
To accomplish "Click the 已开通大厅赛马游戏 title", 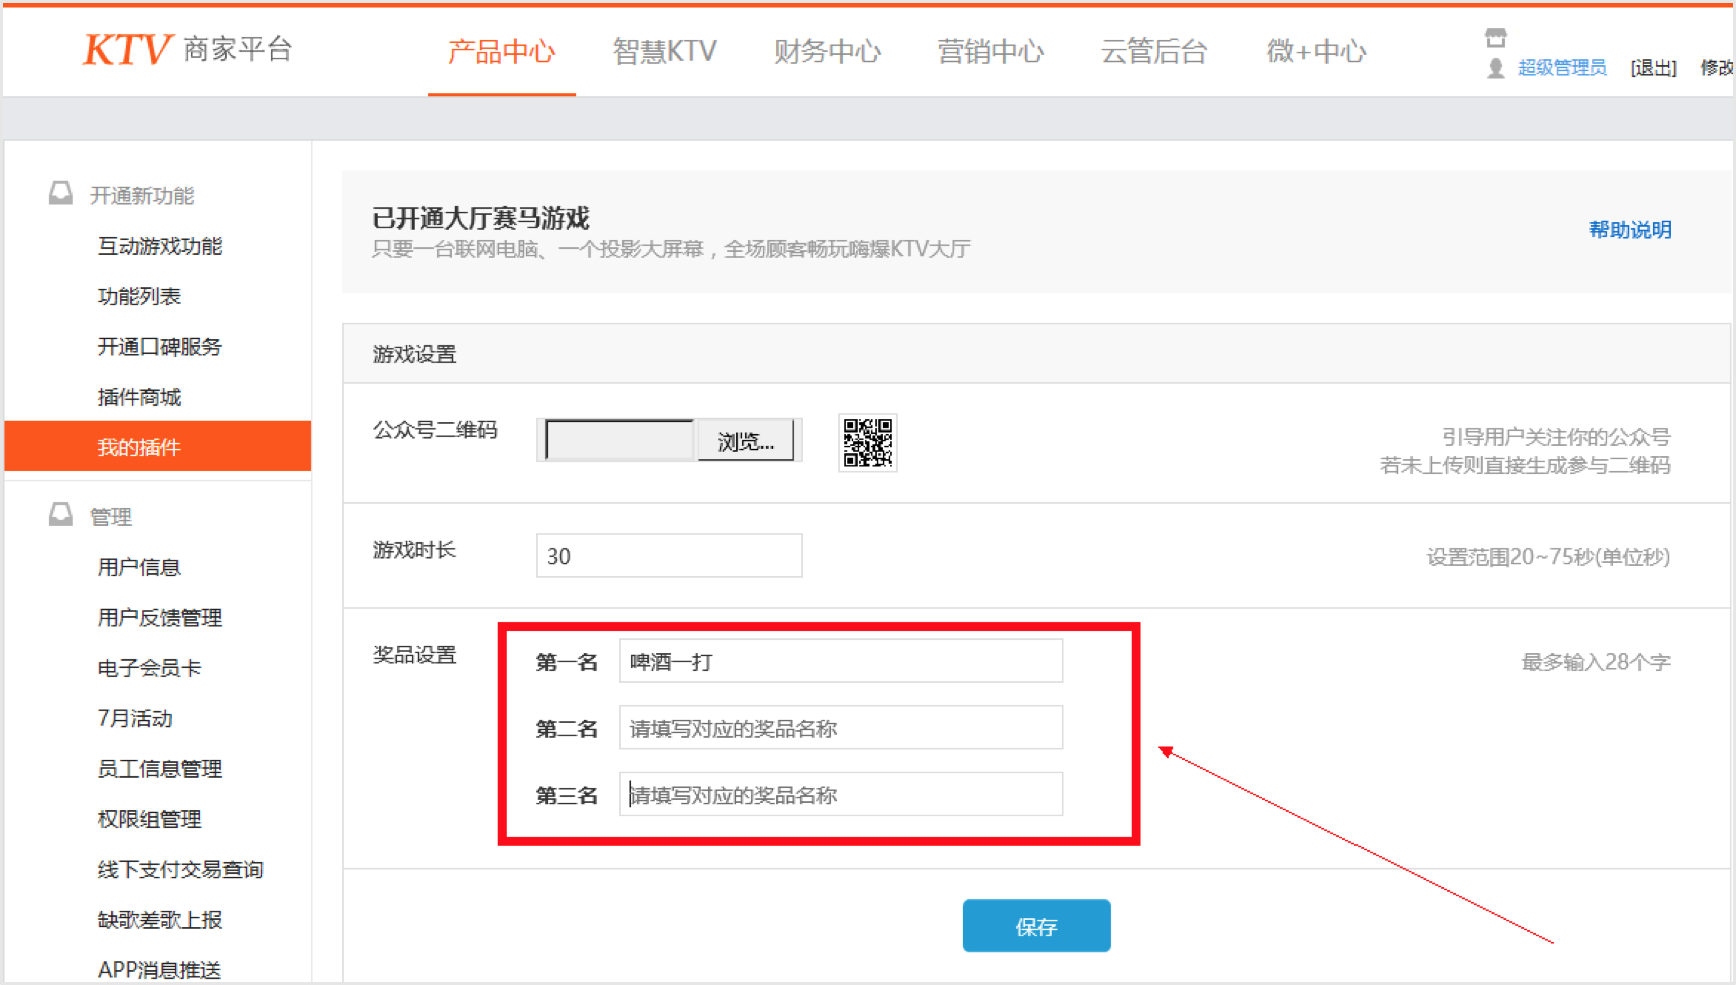I will click(x=481, y=218).
